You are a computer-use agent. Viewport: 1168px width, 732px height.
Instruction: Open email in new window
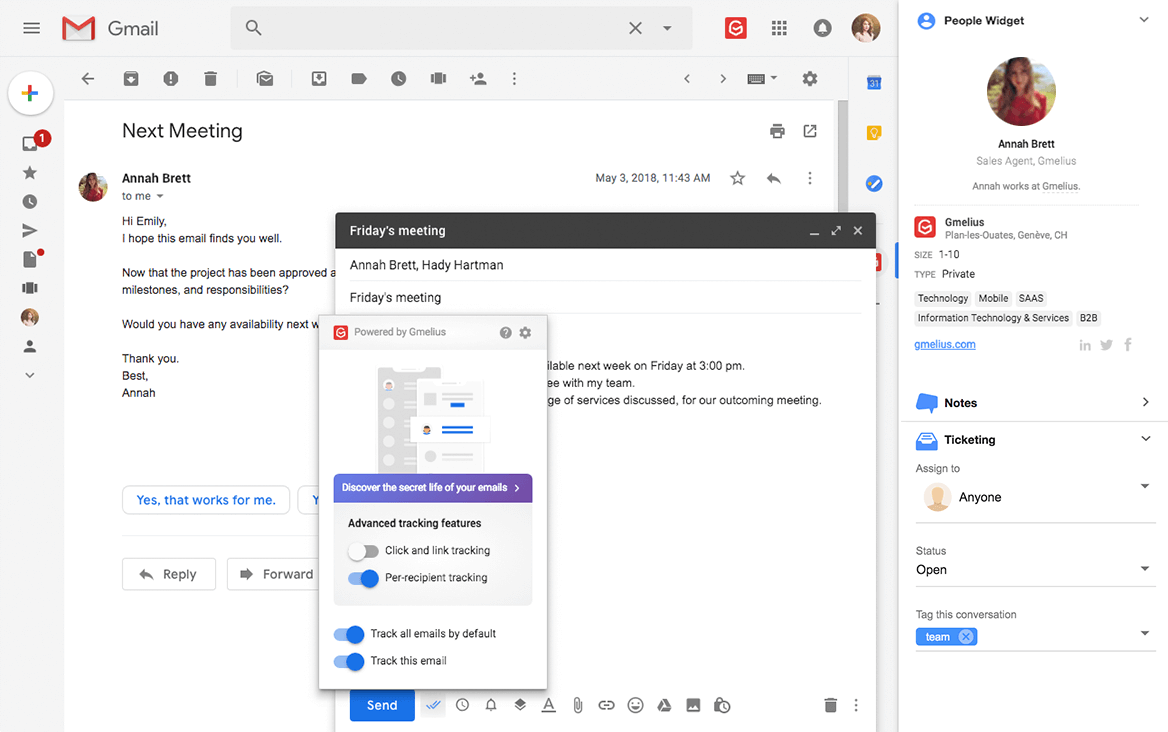pos(810,131)
